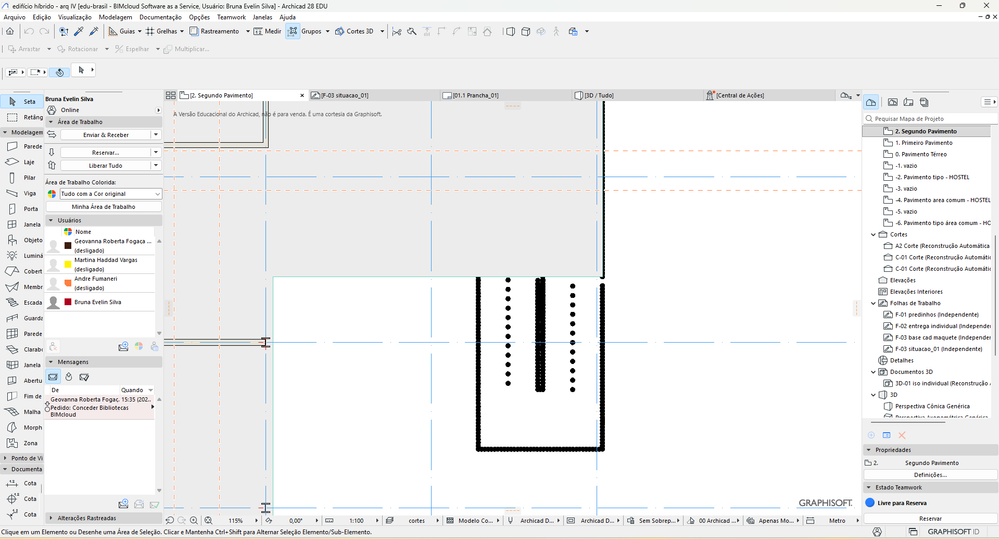Screen dimensions: 999x539
Task: Switch to the F-03 situacao_01 tab
Action: click(x=374, y=96)
